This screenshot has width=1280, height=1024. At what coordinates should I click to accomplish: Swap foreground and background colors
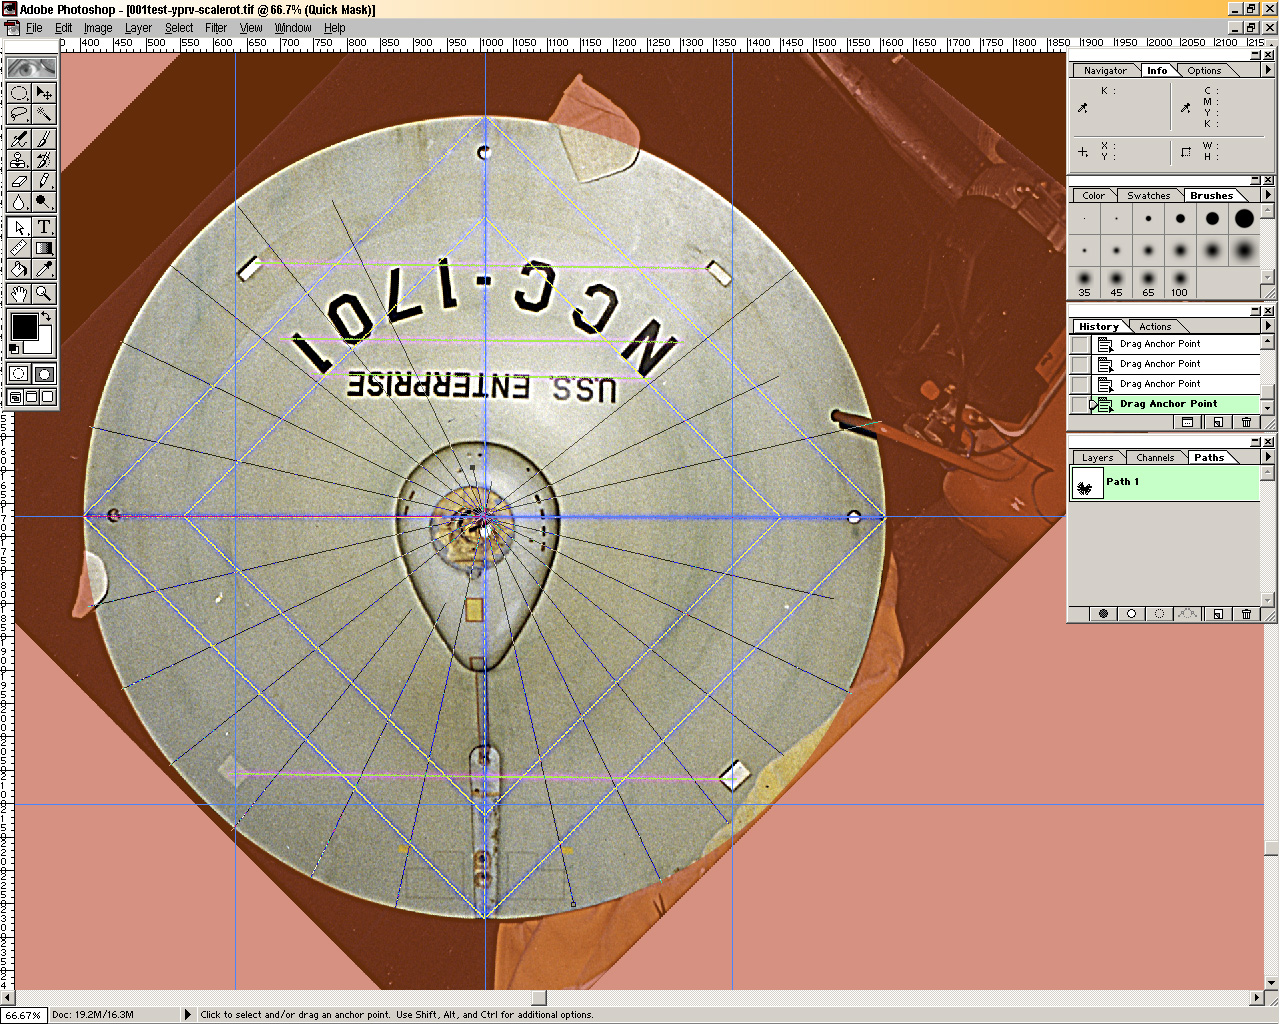46,317
